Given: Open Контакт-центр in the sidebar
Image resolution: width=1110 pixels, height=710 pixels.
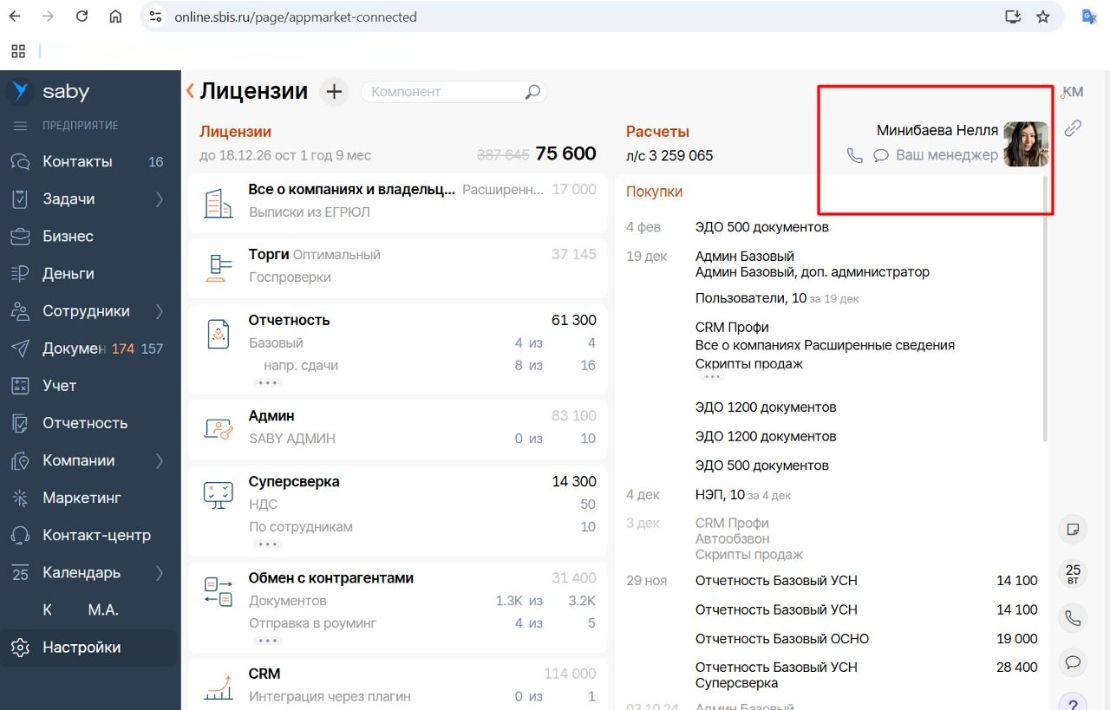Looking at the screenshot, I should tap(96, 535).
